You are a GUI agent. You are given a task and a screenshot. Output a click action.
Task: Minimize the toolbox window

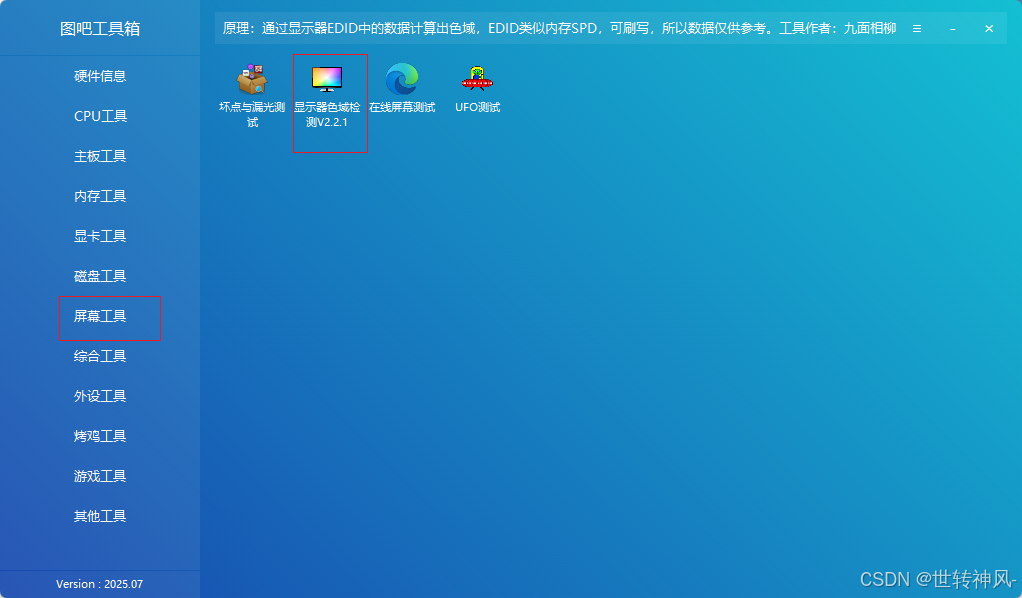pos(952,29)
